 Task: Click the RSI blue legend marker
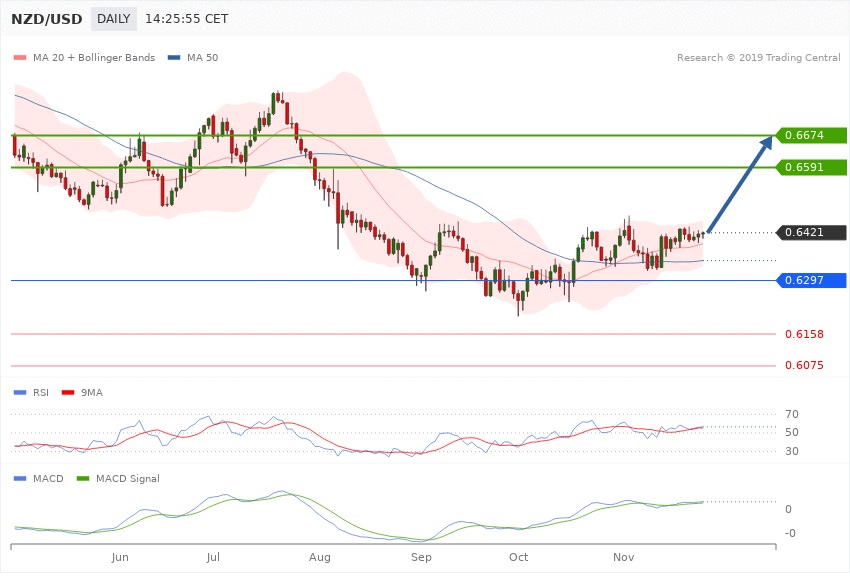(19, 393)
